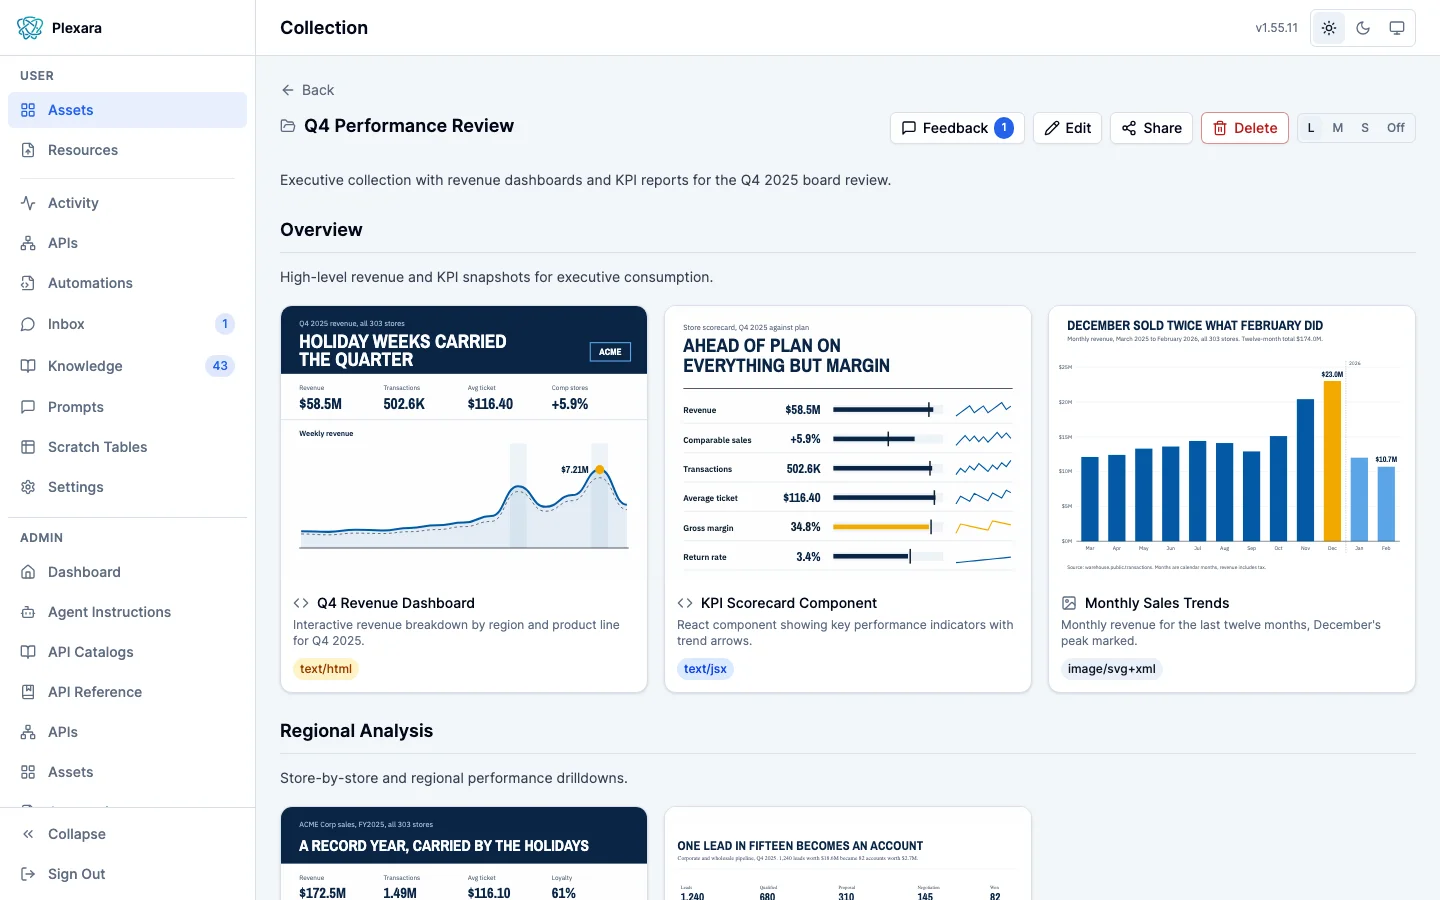Go back with the Back link

(307, 90)
